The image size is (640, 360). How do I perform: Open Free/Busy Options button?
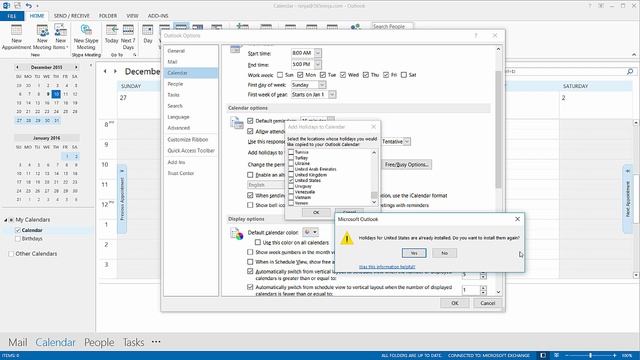tap(407, 164)
